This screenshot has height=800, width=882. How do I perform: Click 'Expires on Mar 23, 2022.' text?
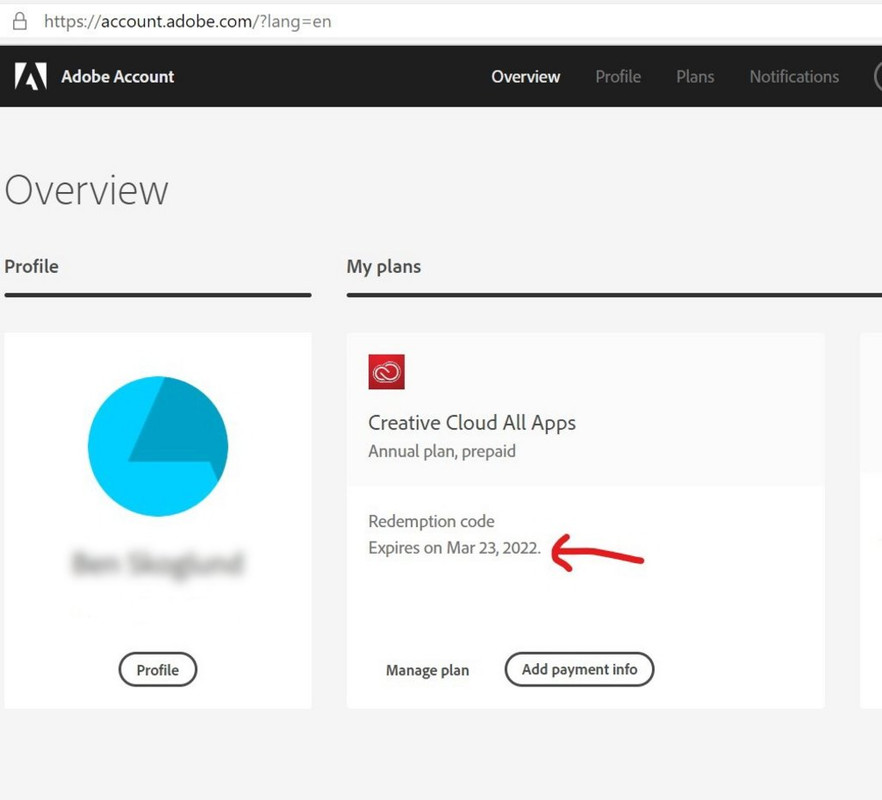click(454, 548)
